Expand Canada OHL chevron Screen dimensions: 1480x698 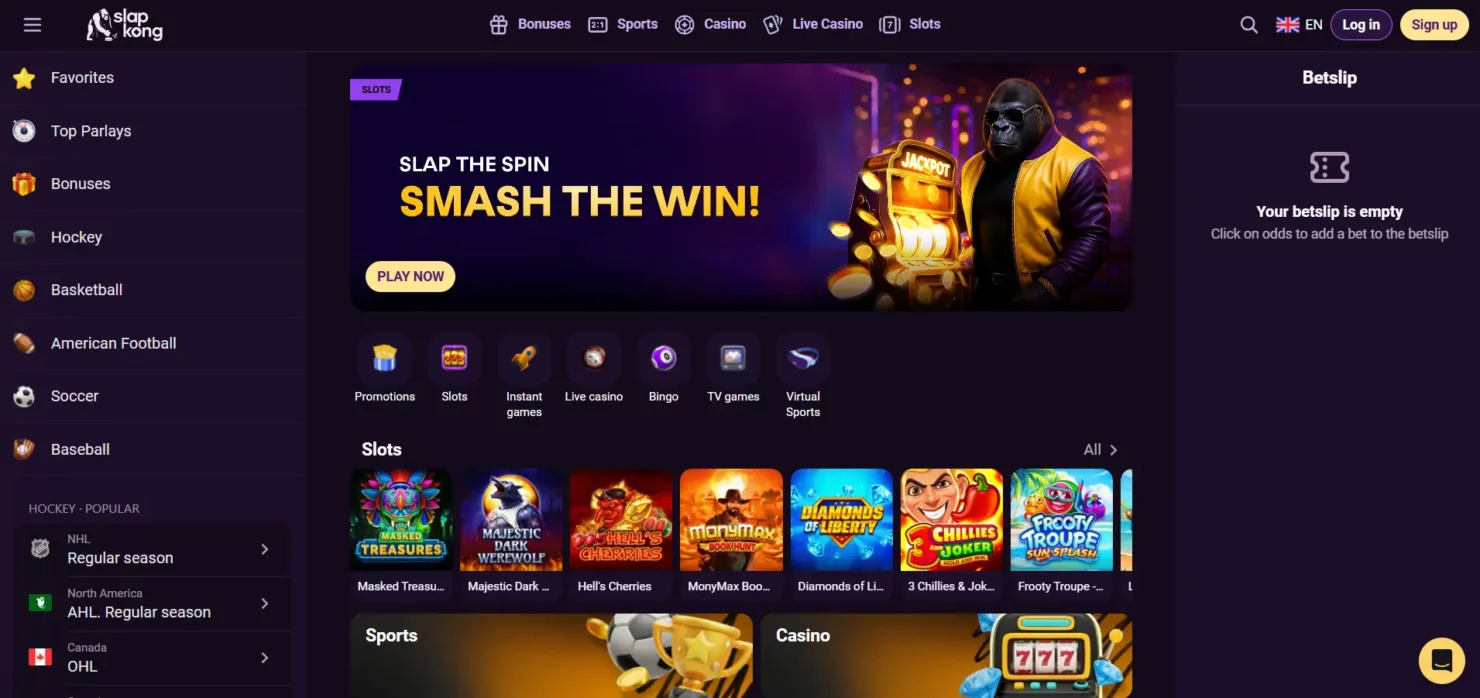(x=265, y=657)
